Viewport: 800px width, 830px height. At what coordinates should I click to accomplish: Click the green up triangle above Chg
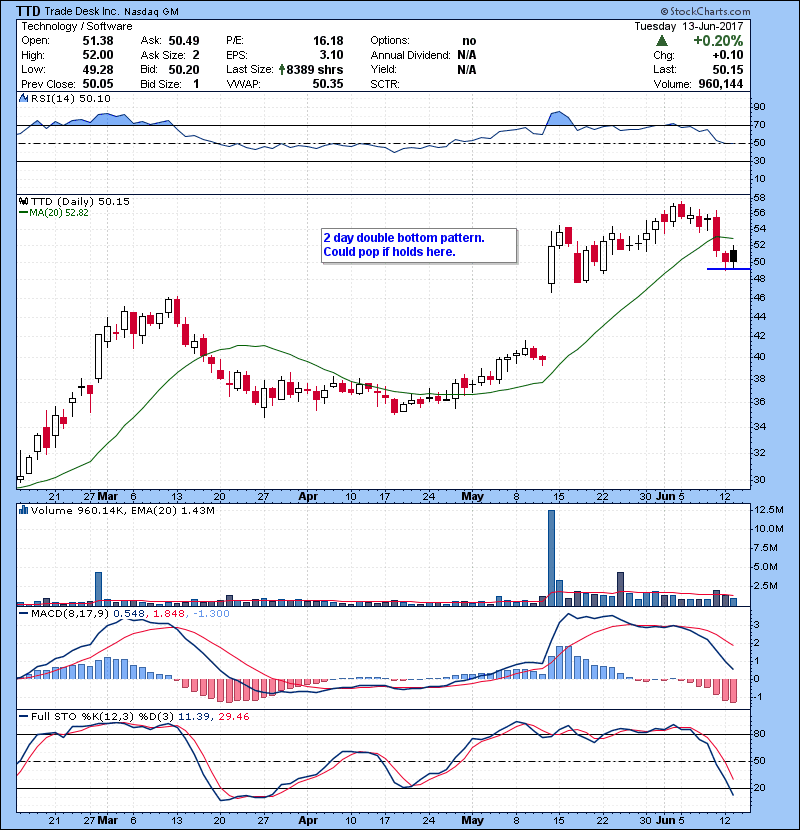(x=661, y=40)
